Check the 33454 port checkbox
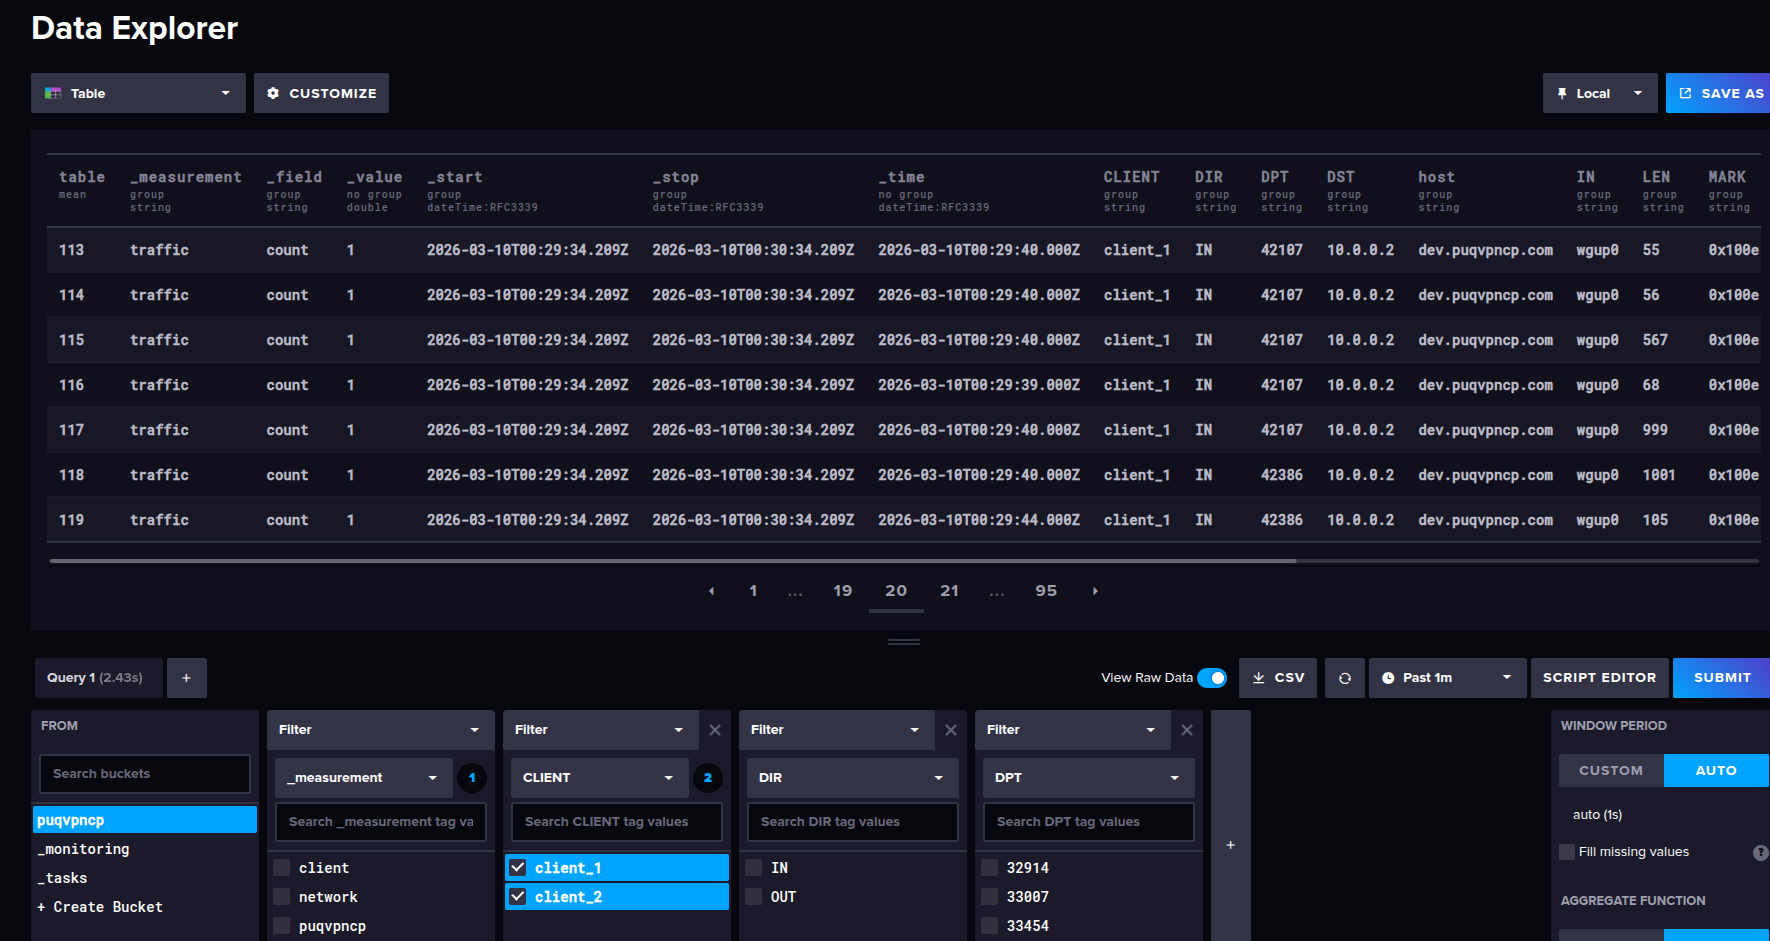The height and width of the screenshot is (941, 1770). pos(990,926)
